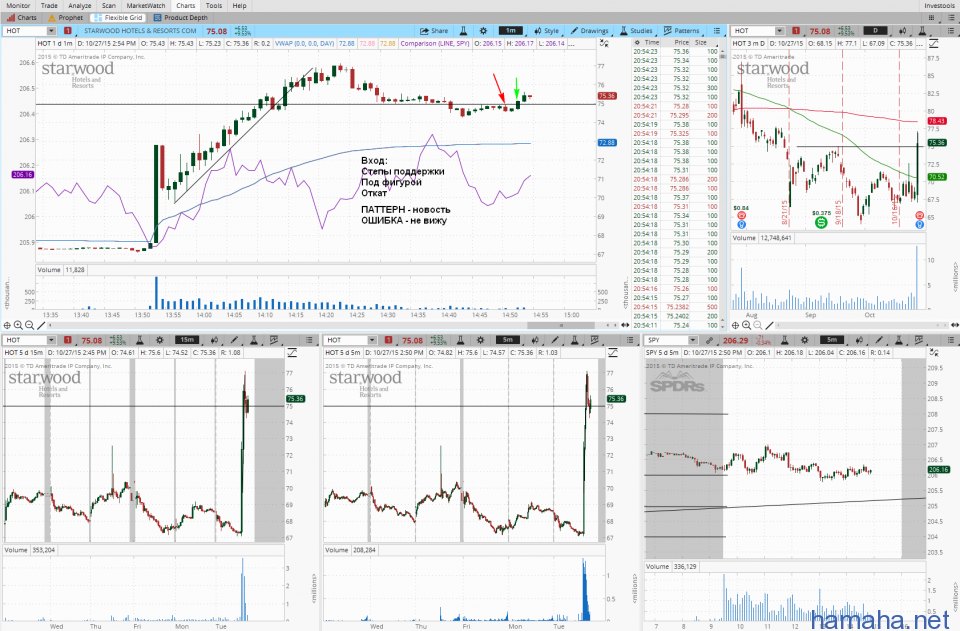Switch to the Product Depth sub-tab

click(x=181, y=18)
